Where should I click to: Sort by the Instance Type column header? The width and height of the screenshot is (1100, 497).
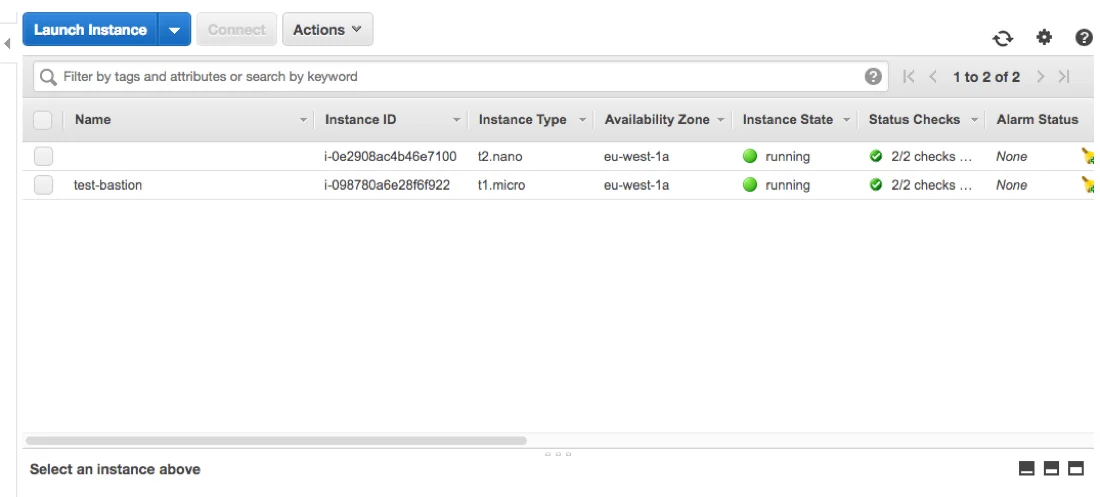click(x=522, y=119)
